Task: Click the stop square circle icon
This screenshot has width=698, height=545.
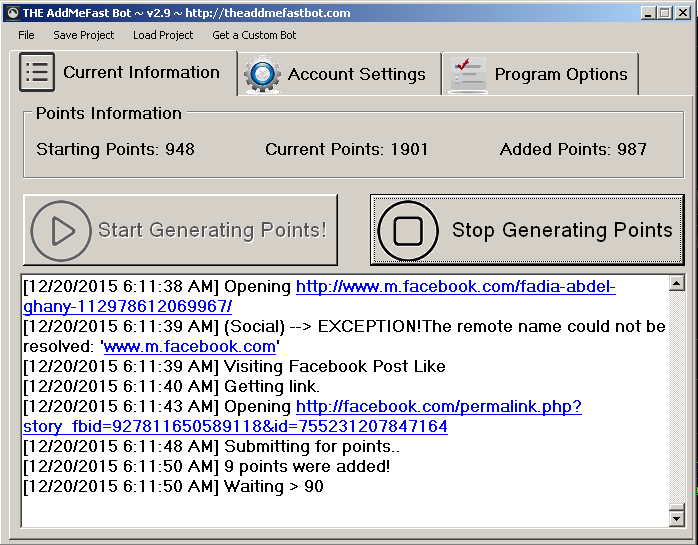Action: click(408, 231)
